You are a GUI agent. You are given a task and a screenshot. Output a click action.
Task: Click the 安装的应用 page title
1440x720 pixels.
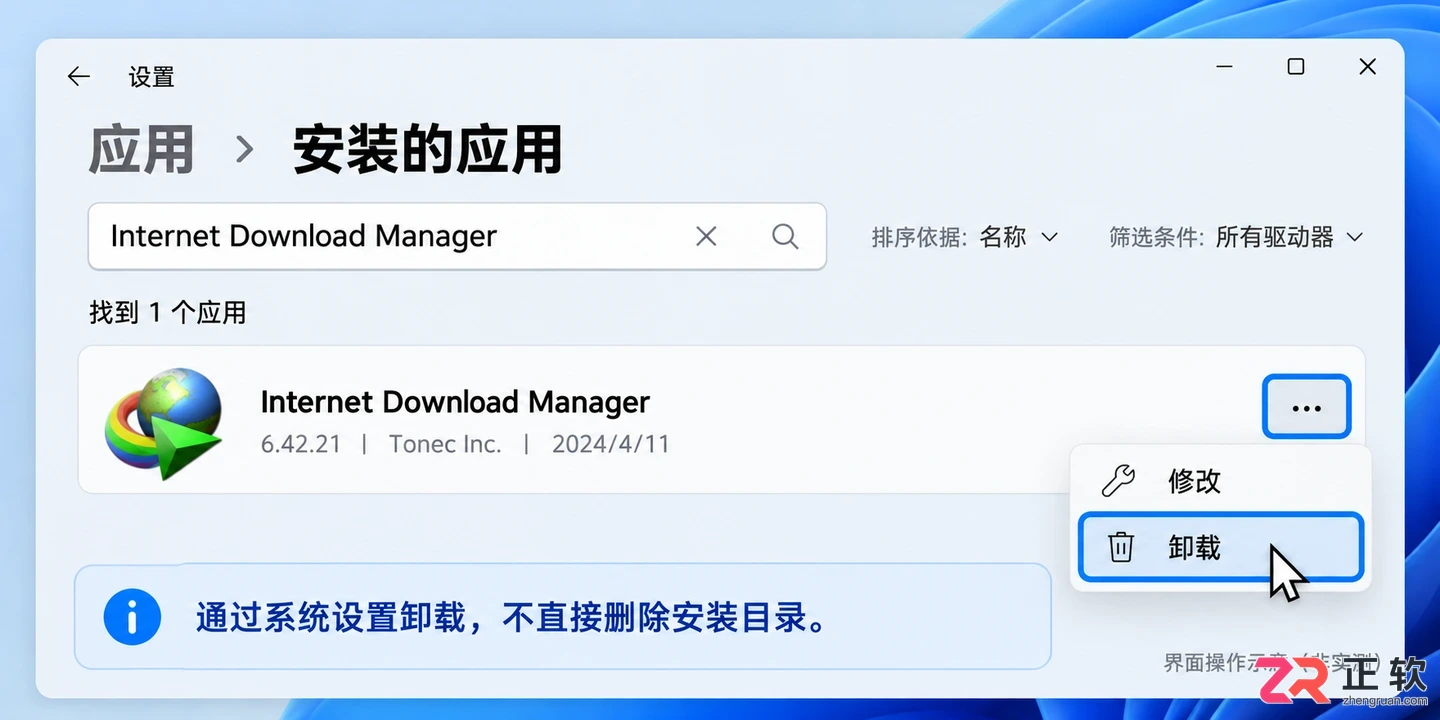click(x=427, y=150)
